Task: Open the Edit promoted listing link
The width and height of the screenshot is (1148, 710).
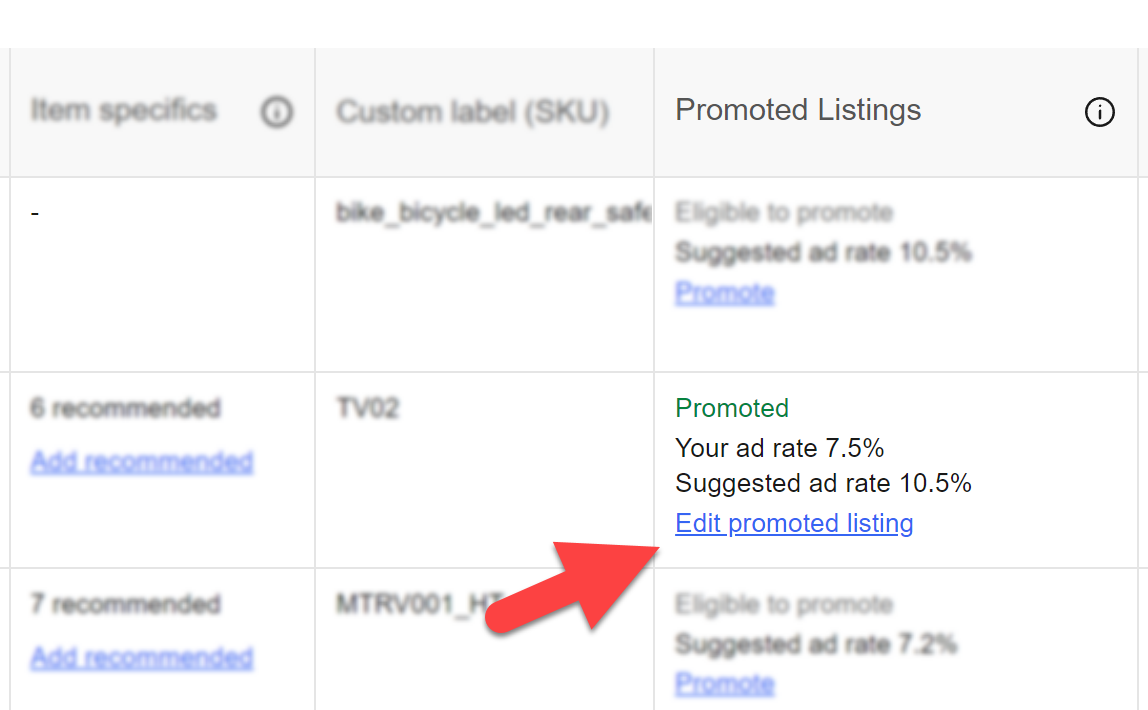Action: pos(794,523)
